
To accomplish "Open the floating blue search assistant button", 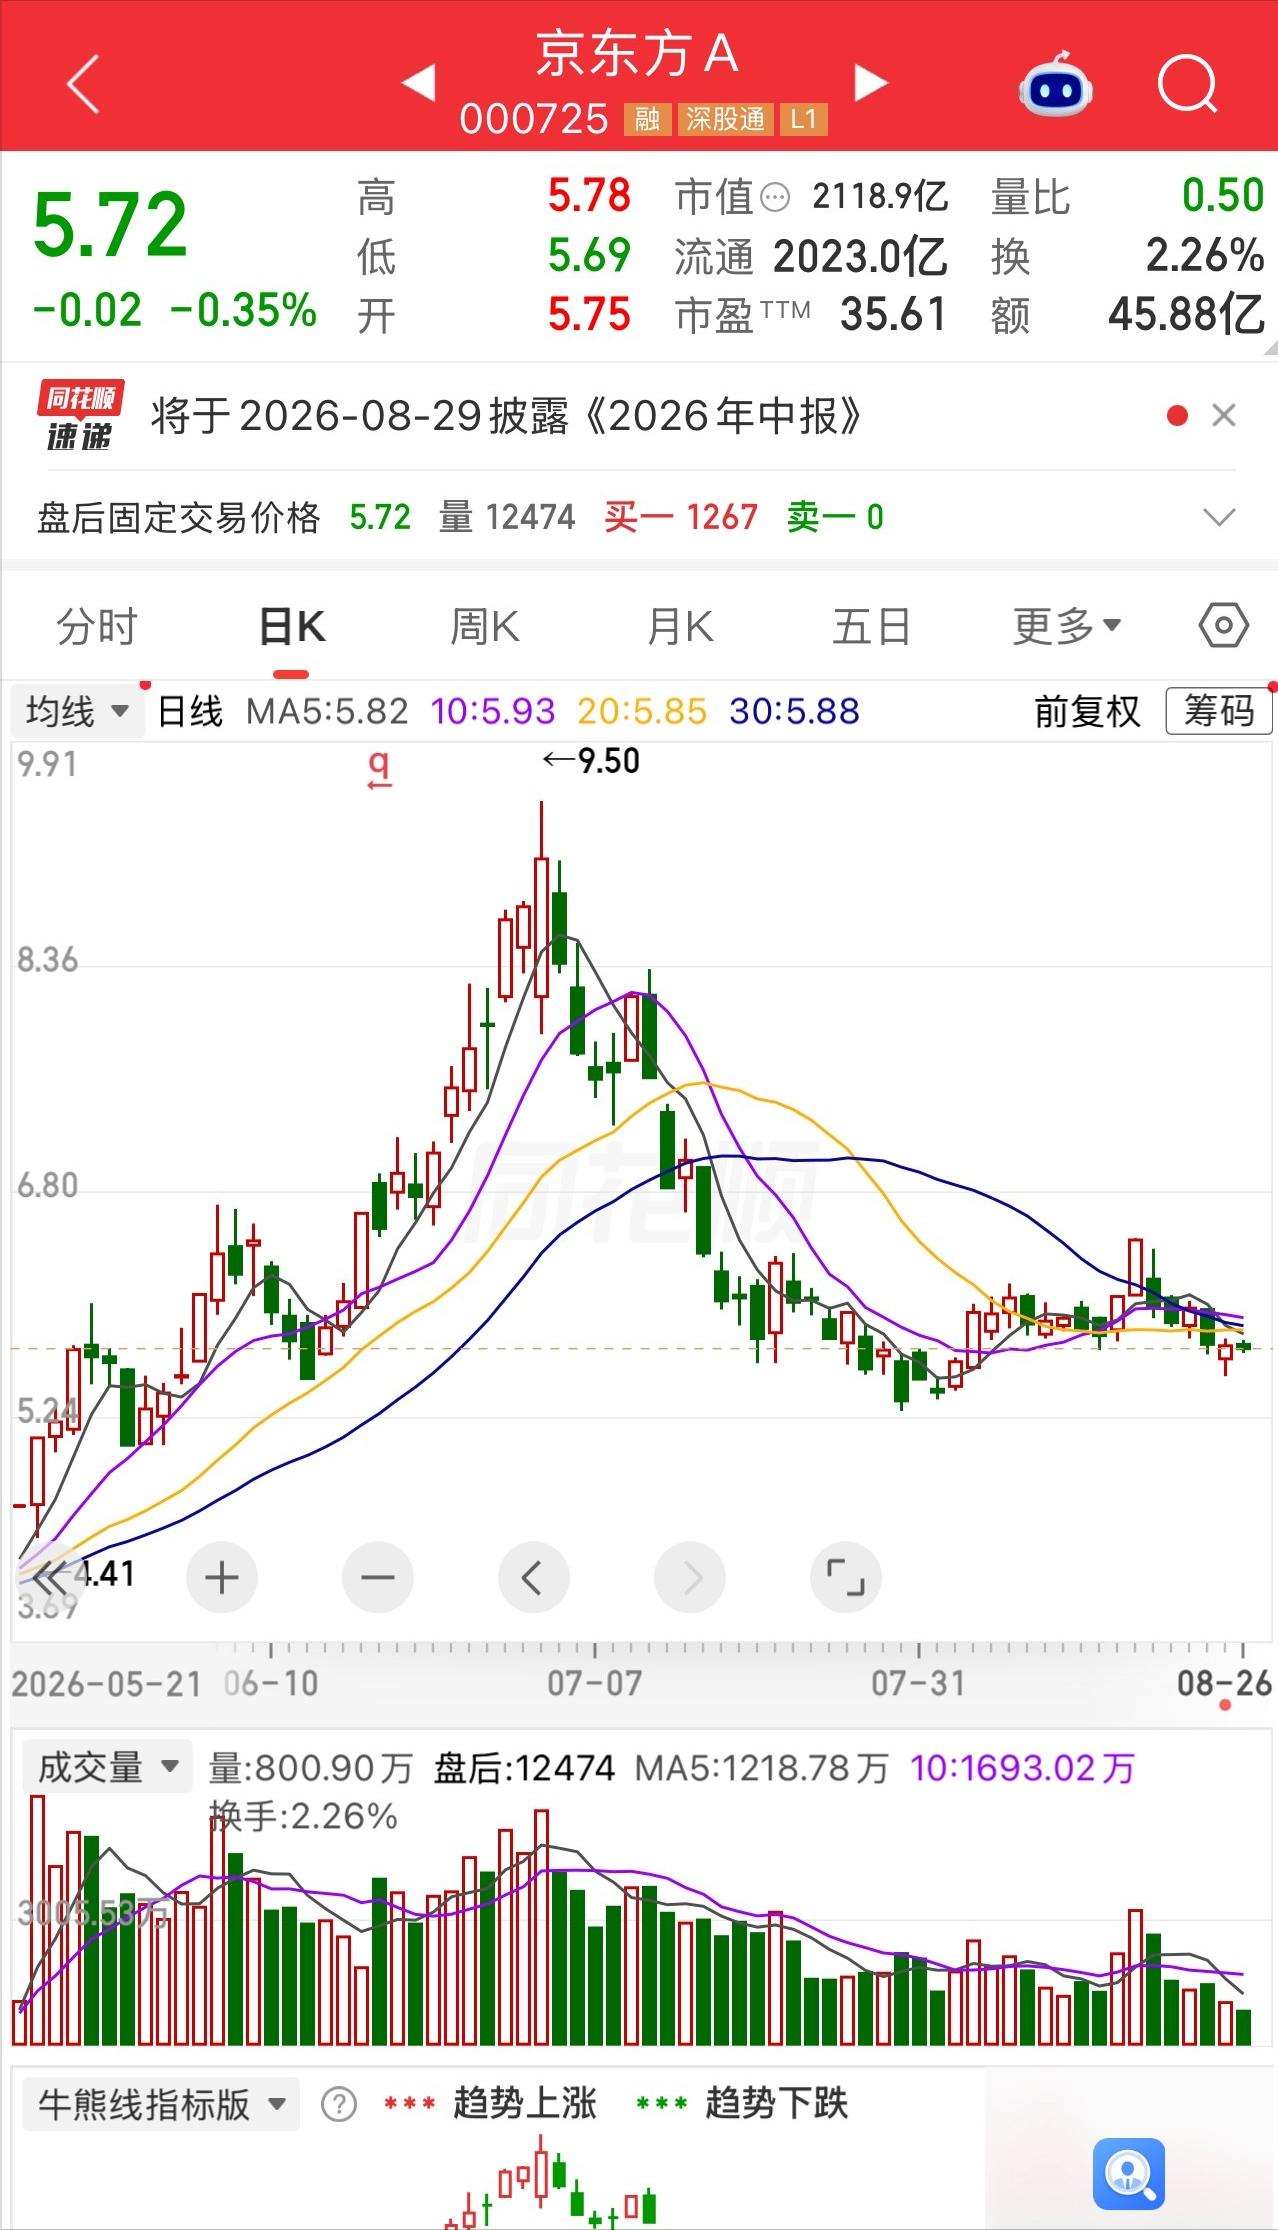I will [x=1129, y=2173].
